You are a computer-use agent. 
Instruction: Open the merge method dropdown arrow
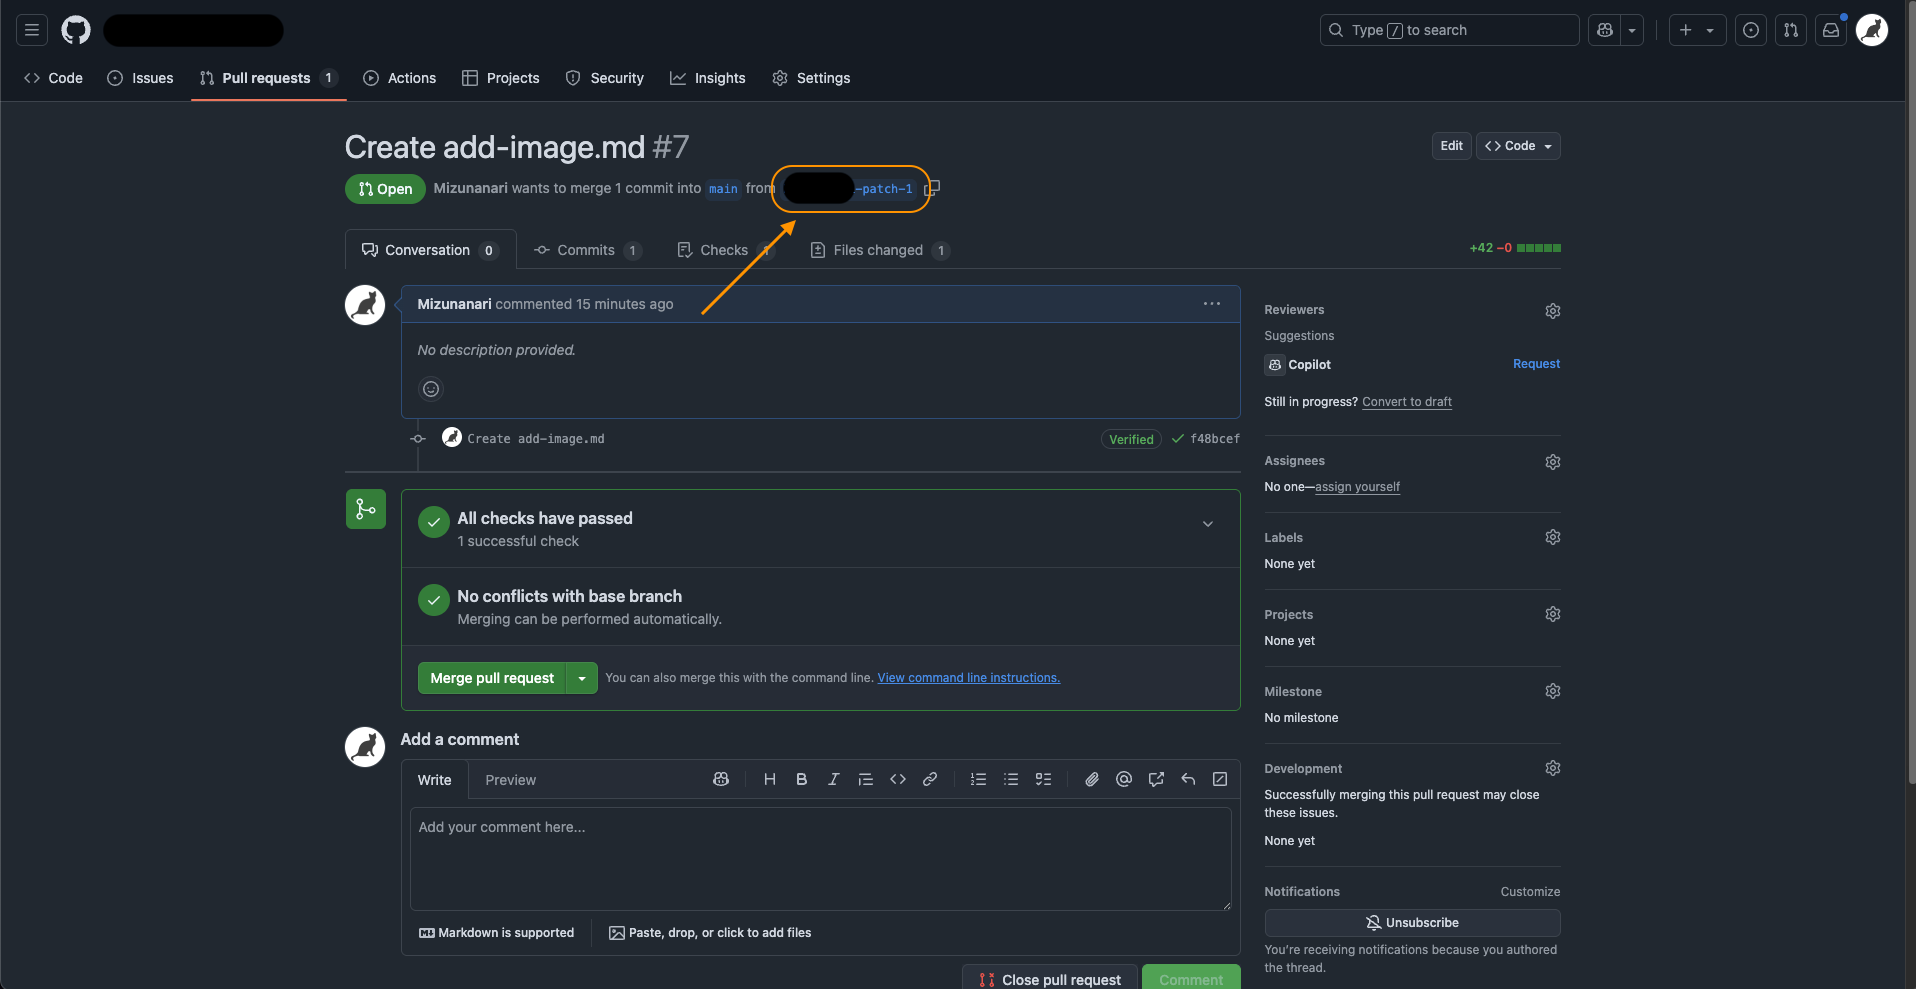[x=582, y=678]
